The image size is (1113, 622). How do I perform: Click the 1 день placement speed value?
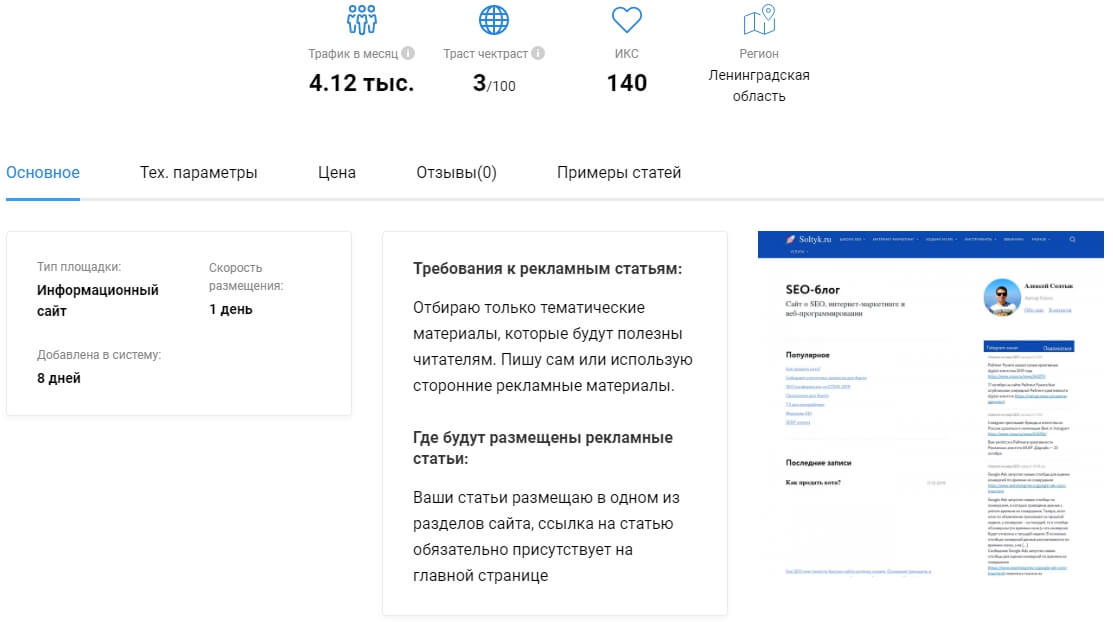click(x=231, y=310)
